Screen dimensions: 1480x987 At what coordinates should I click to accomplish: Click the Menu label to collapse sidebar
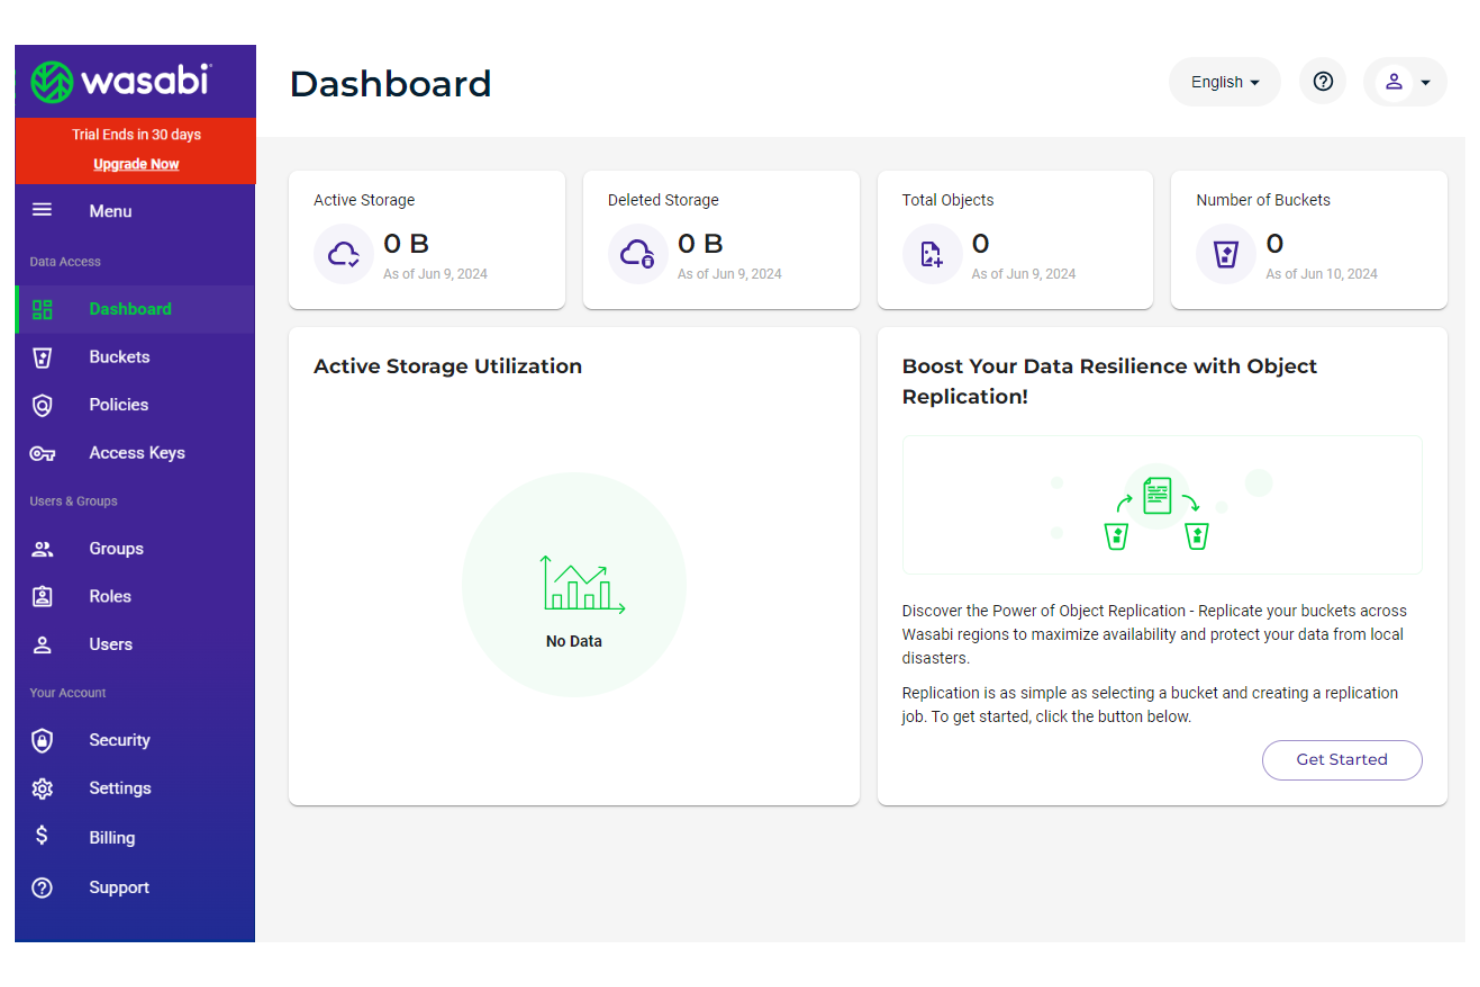click(x=110, y=211)
